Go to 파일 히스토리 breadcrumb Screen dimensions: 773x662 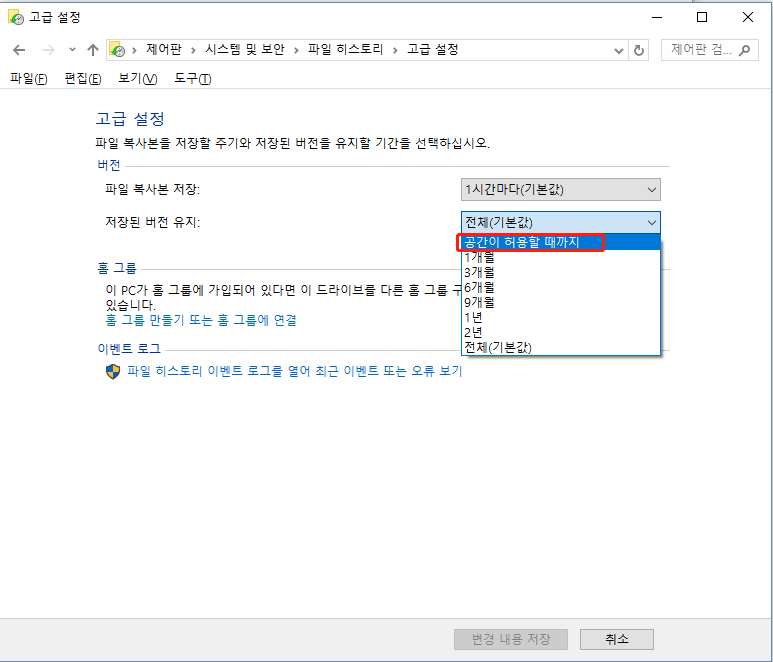[x=346, y=49]
